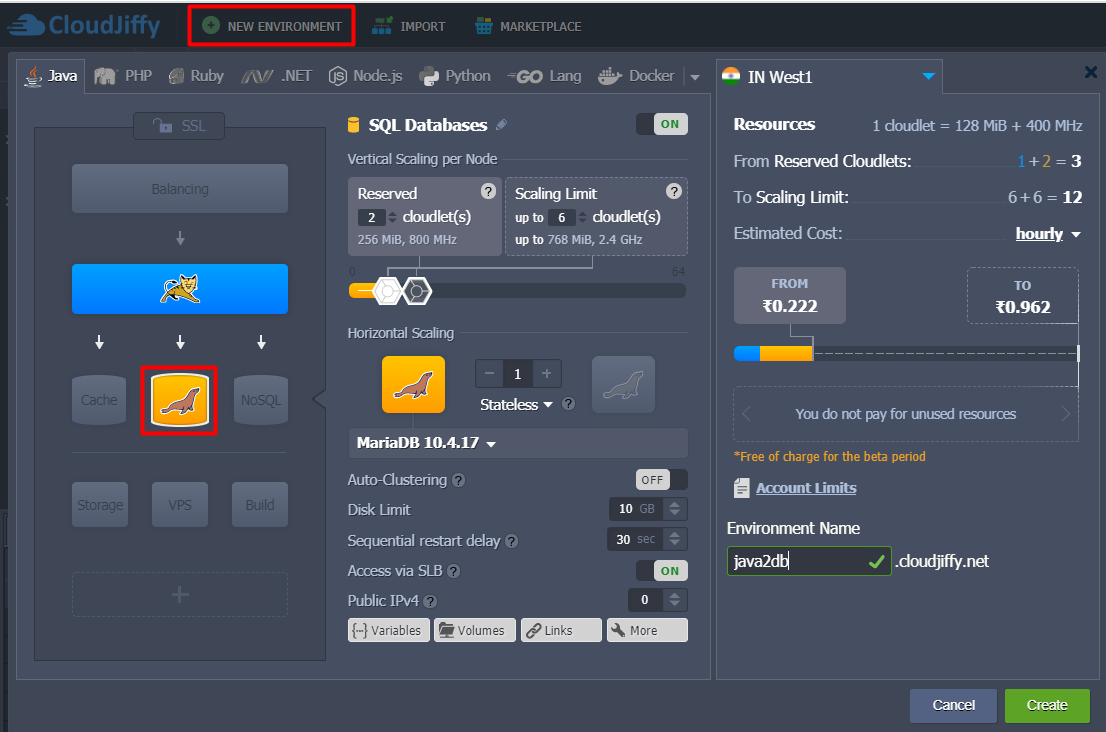
Task: Switch to the Python environment tab
Action: (455, 74)
